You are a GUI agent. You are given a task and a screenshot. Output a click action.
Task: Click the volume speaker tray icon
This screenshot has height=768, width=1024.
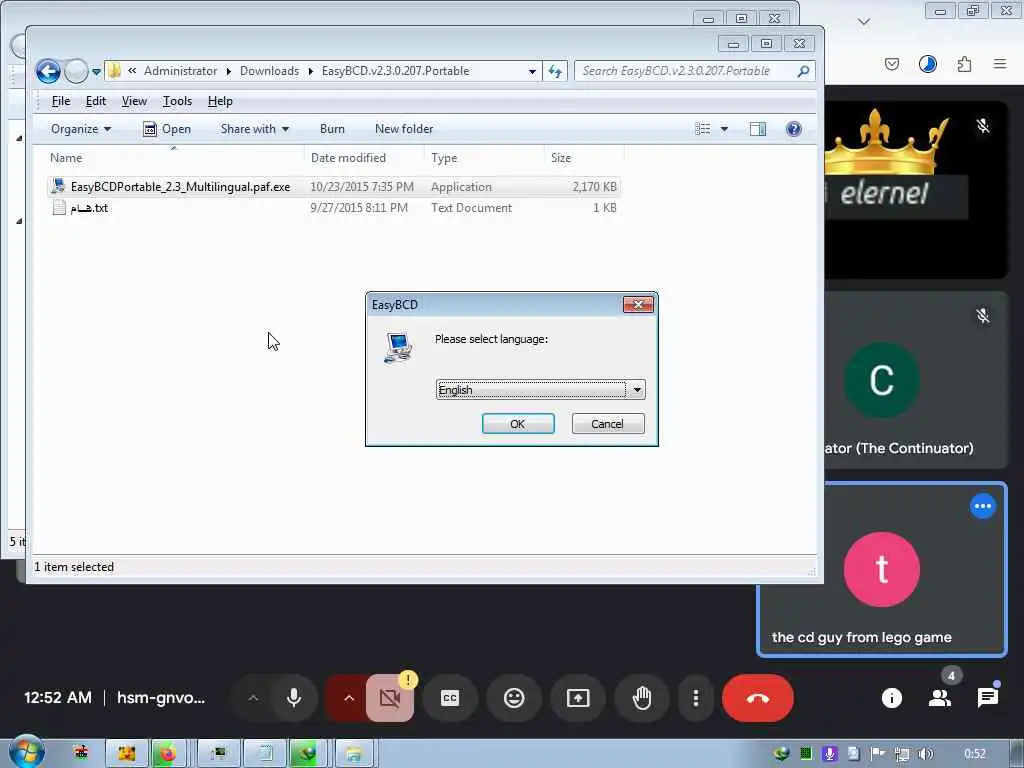pyautogui.click(x=925, y=754)
